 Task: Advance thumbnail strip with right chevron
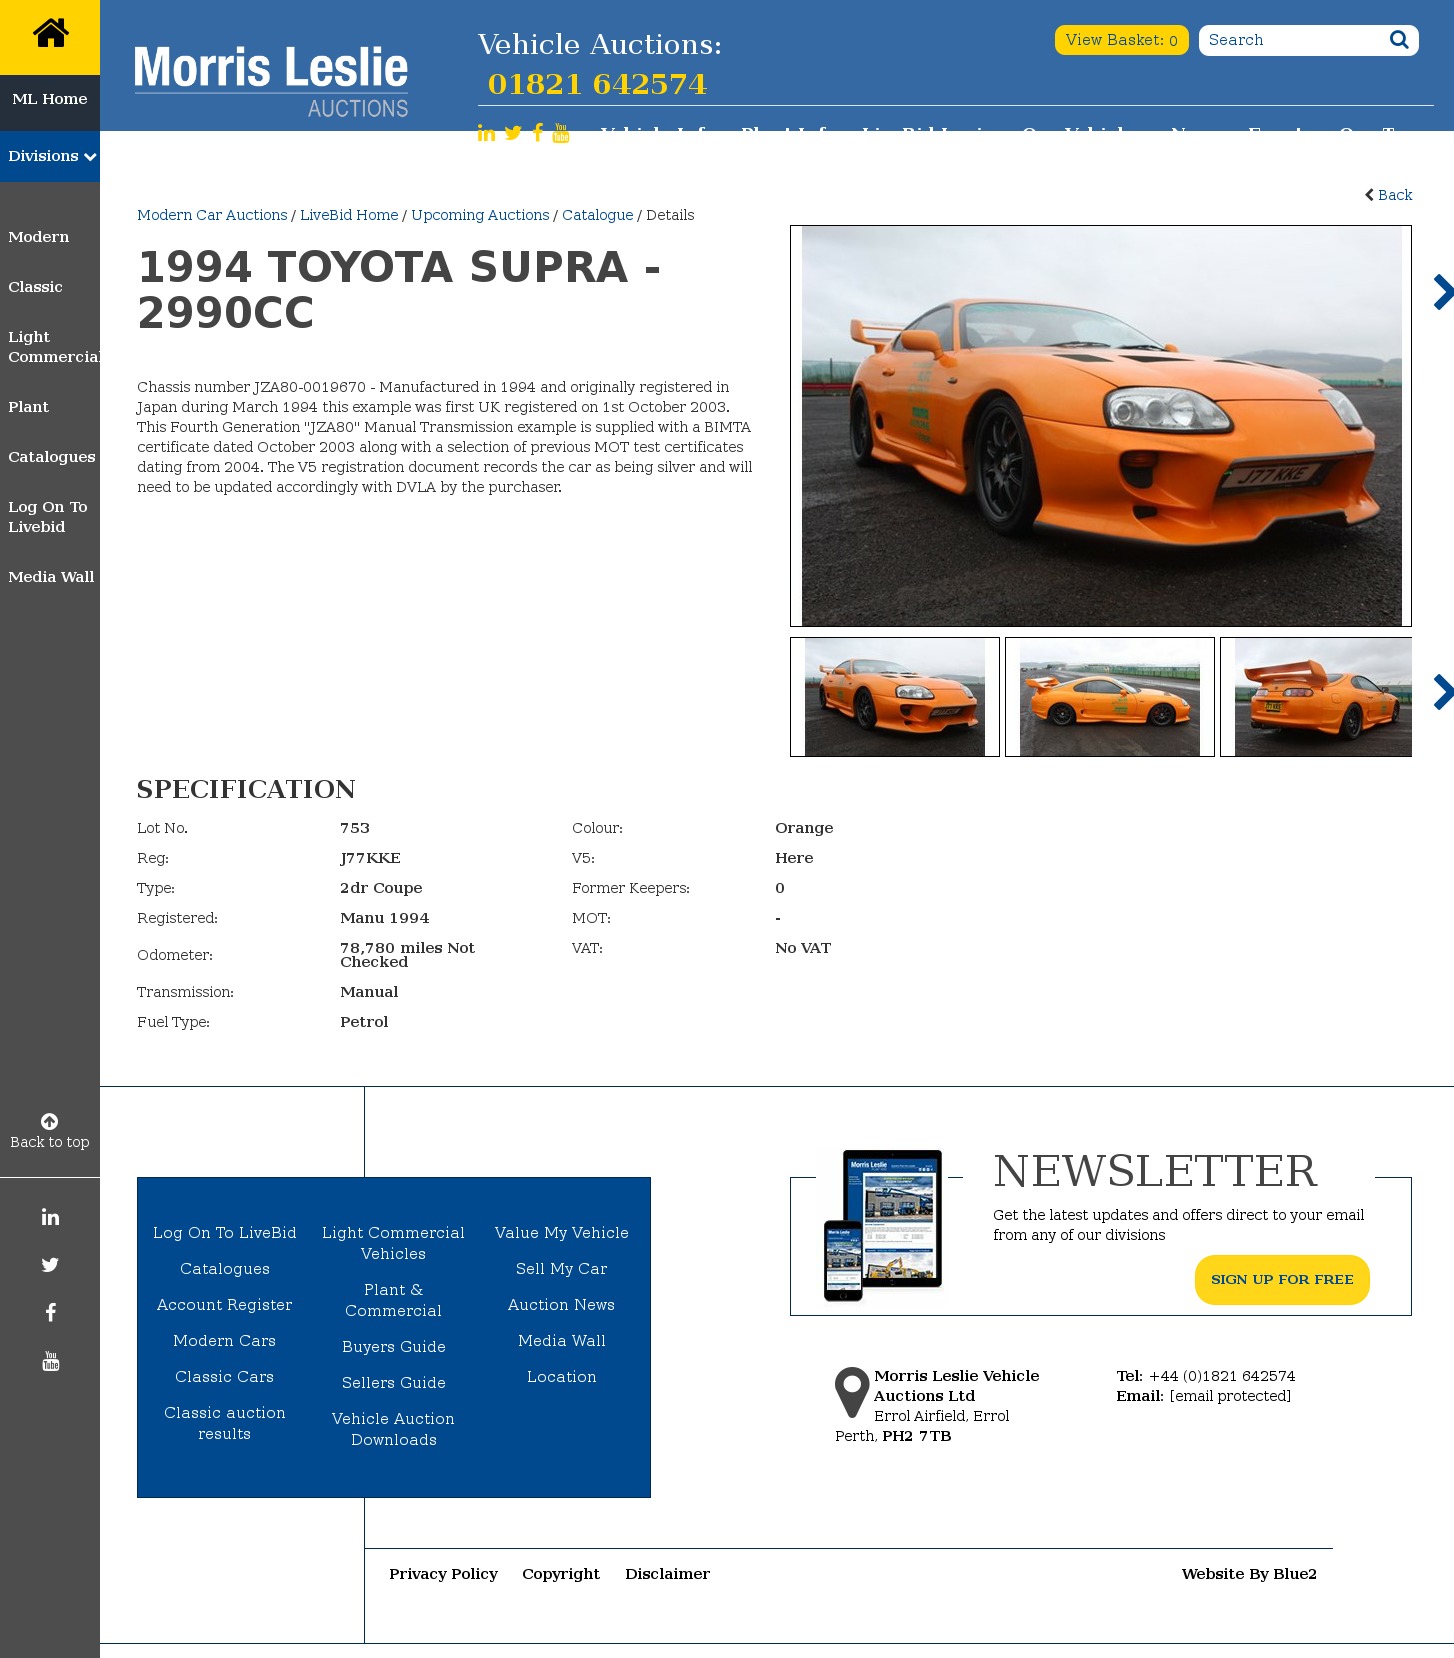[1443, 692]
